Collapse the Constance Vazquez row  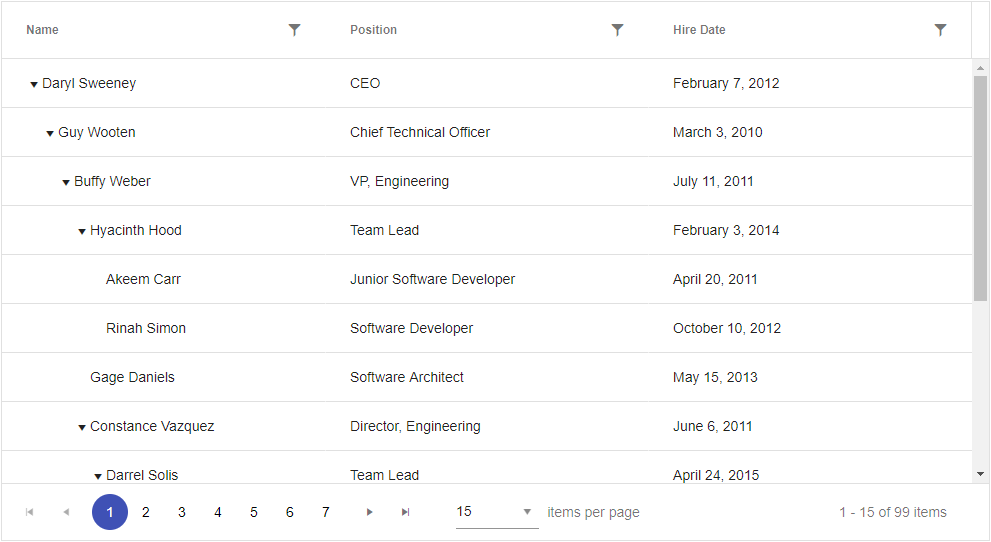pos(82,428)
